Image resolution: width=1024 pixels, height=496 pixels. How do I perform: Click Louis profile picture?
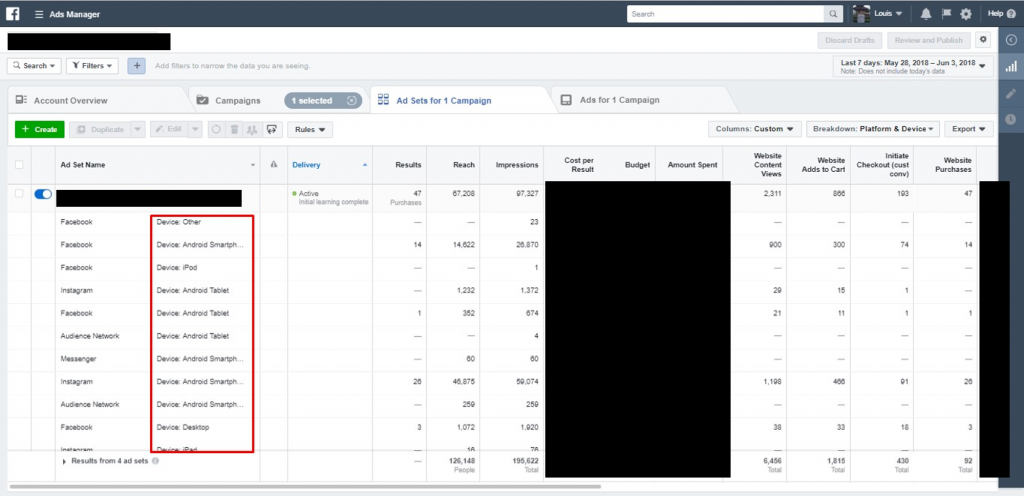(x=861, y=14)
